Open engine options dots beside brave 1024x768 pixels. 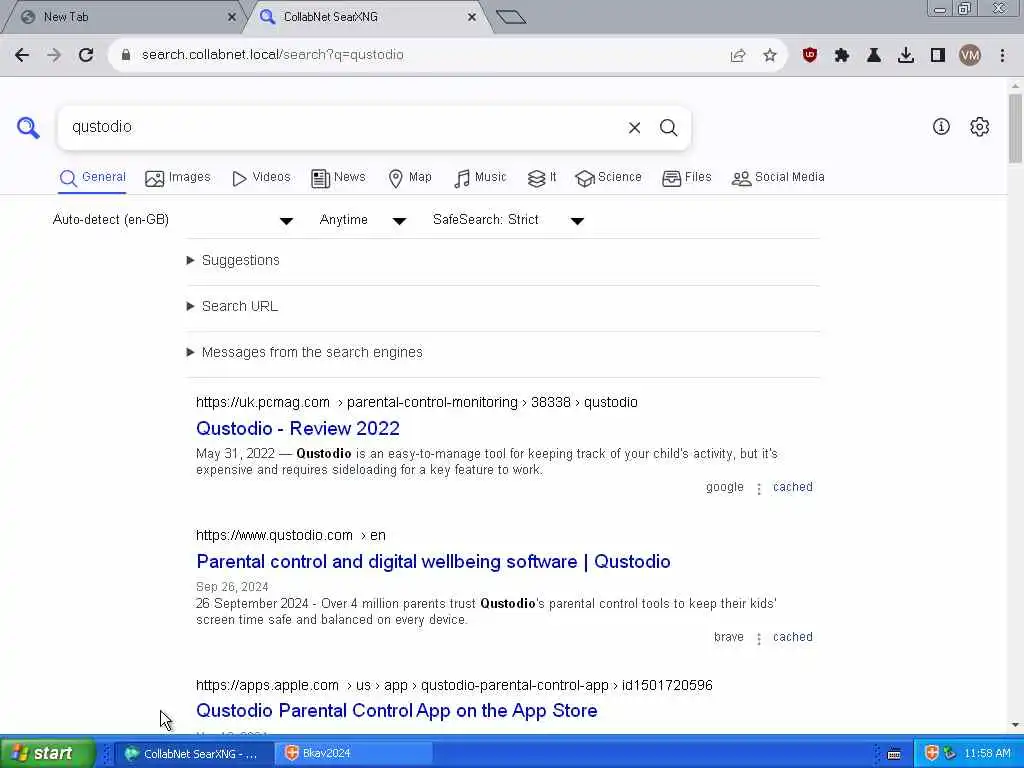point(759,639)
